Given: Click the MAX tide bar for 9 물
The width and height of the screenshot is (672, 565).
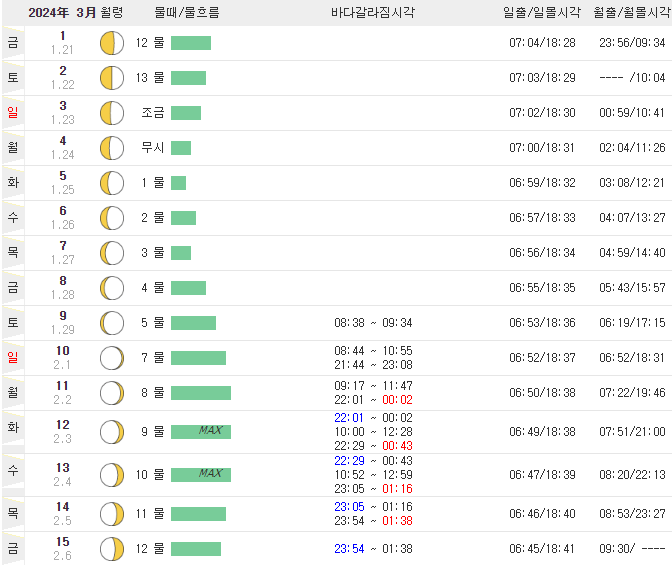Looking at the screenshot, I should 201,432.
